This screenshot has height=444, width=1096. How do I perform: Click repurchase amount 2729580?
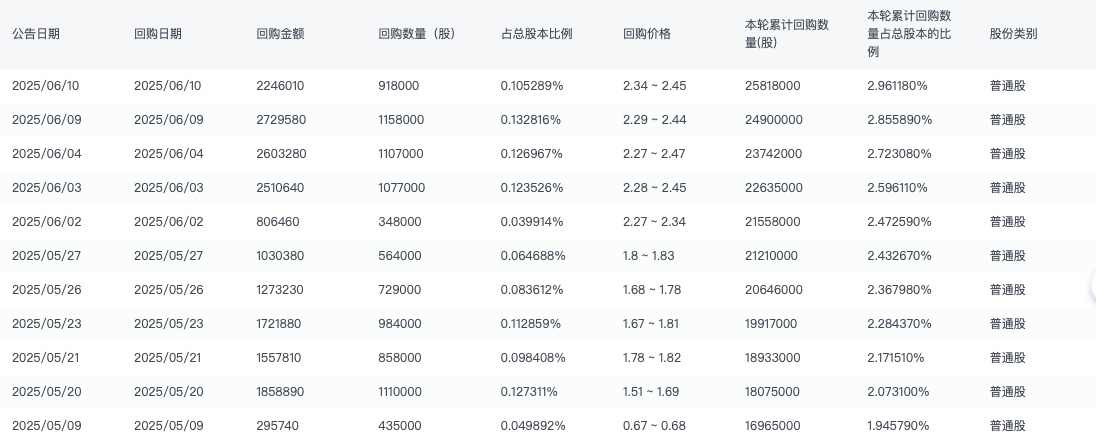(x=280, y=120)
